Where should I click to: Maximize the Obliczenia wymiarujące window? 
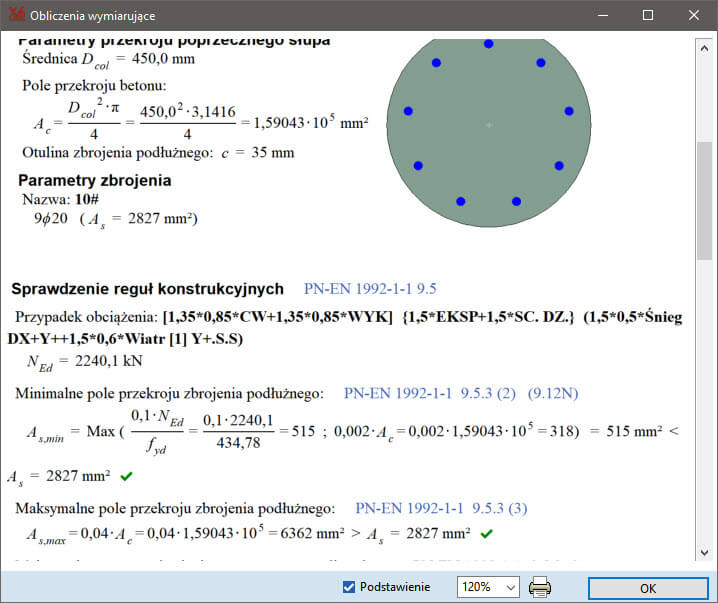coord(648,16)
